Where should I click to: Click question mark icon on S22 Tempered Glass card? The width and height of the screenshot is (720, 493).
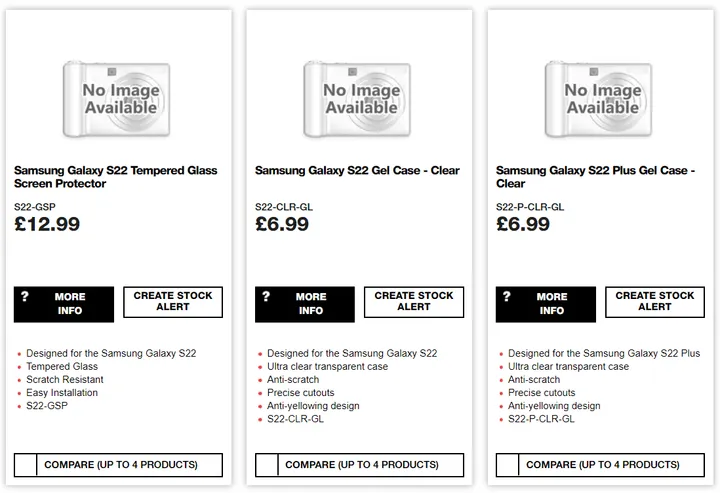coord(25,297)
